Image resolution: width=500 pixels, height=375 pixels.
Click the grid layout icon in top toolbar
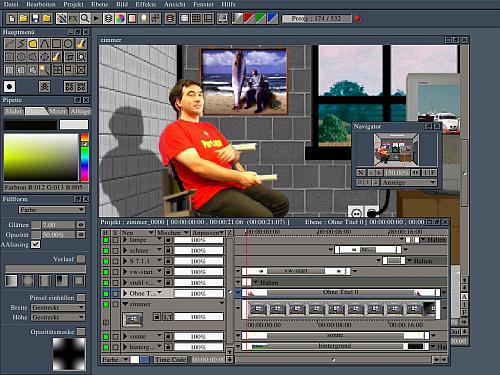[196, 18]
